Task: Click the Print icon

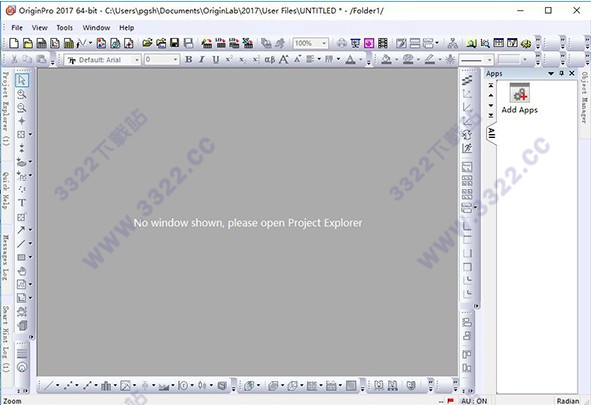Action: pos(341,43)
